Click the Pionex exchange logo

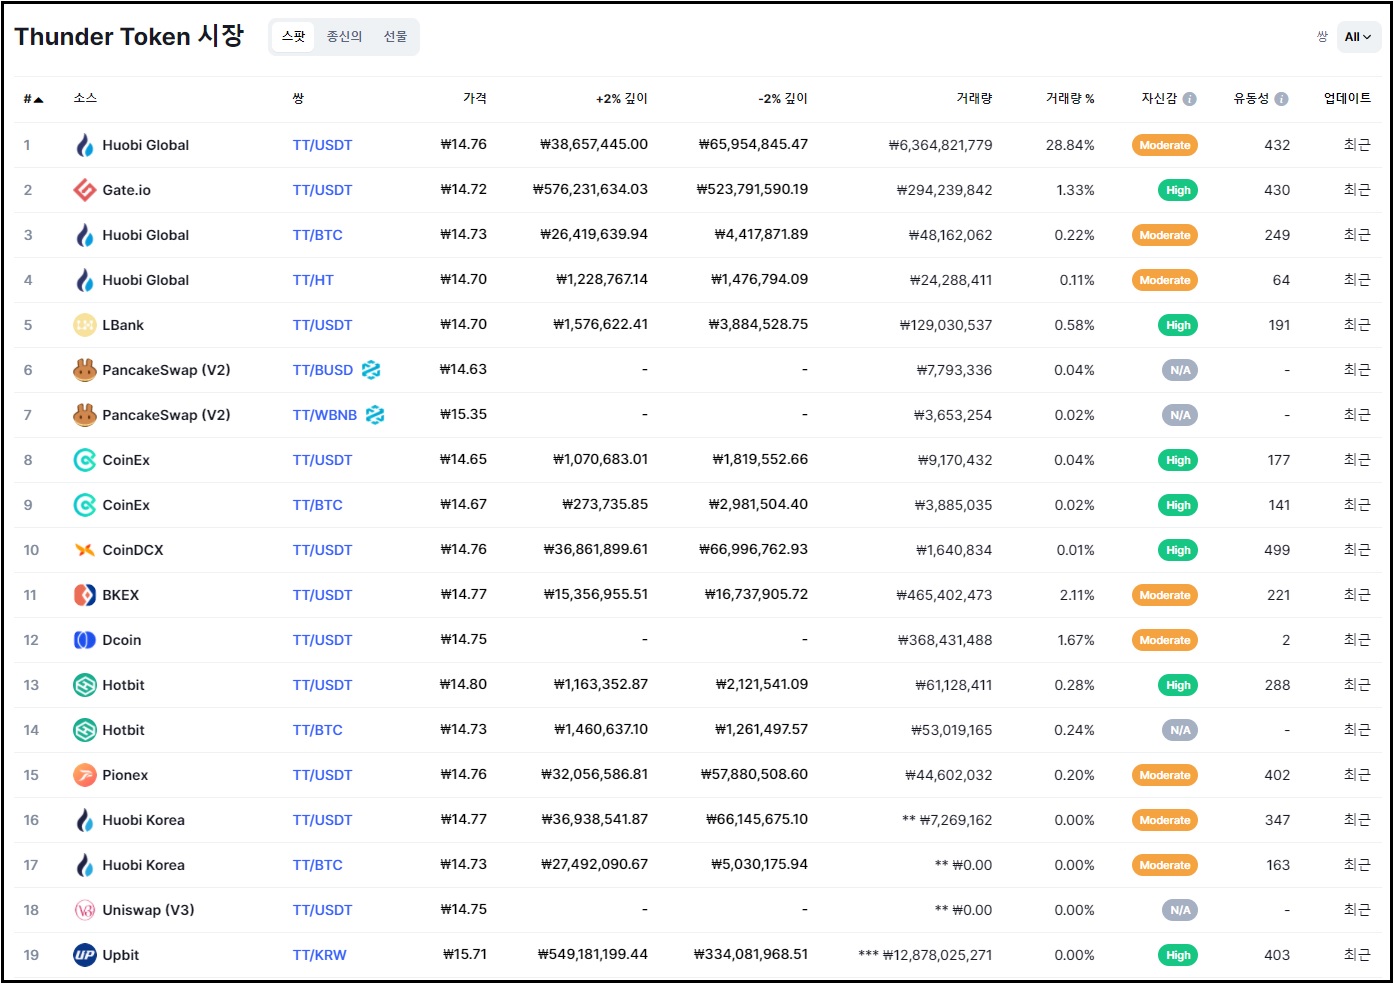[85, 775]
